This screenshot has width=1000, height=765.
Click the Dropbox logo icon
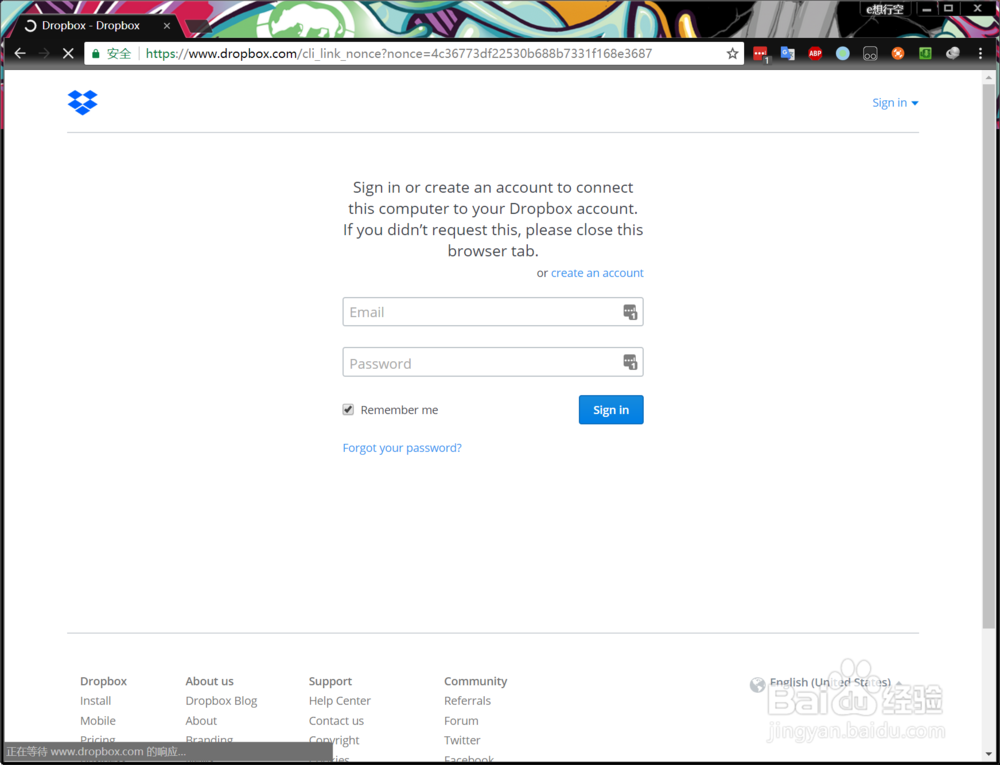coord(83,103)
